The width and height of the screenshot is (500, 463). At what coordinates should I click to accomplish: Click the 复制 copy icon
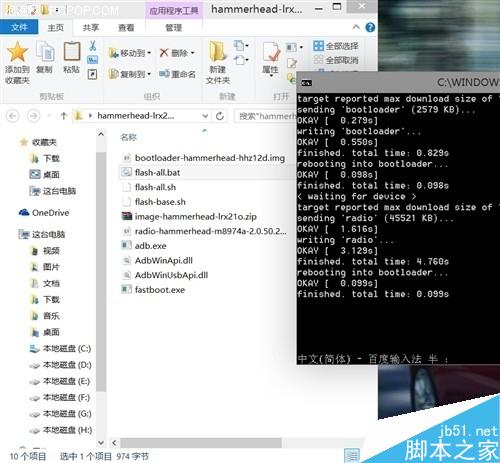[x=45, y=52]
